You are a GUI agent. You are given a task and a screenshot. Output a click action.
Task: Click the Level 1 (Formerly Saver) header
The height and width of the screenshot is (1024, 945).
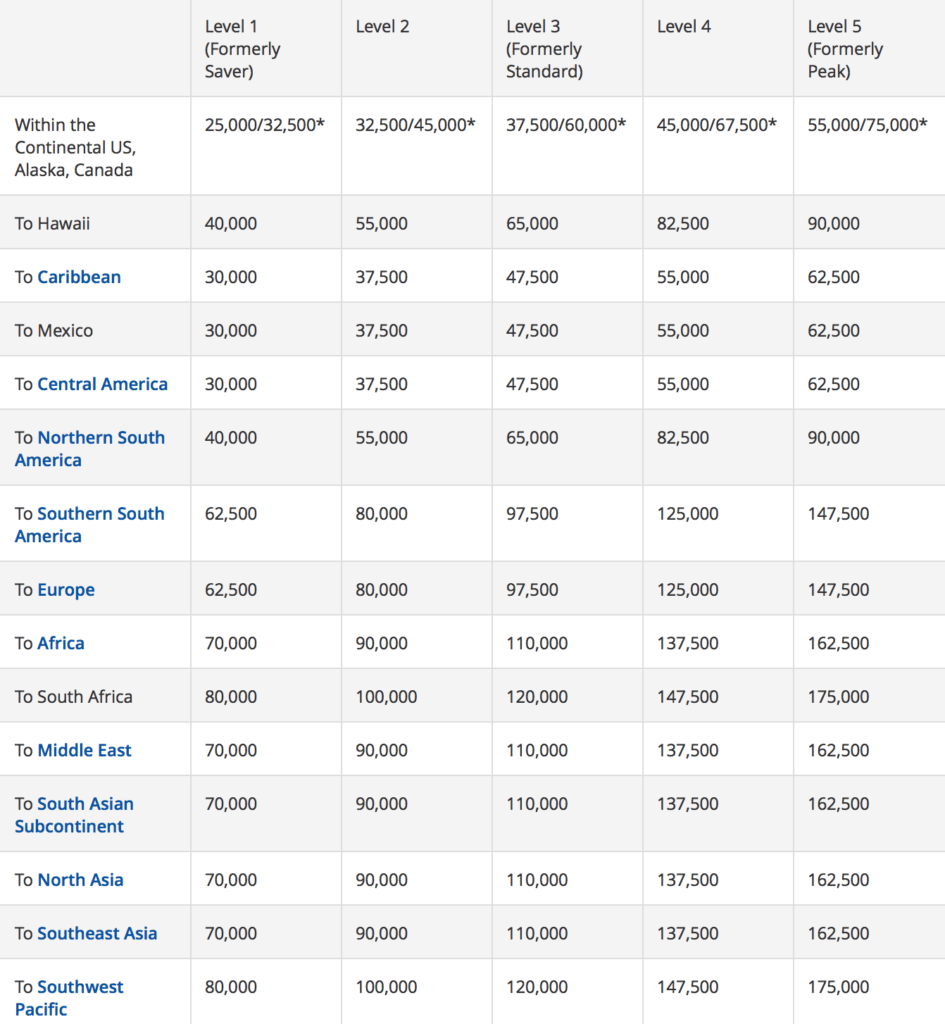coord(242,49)
